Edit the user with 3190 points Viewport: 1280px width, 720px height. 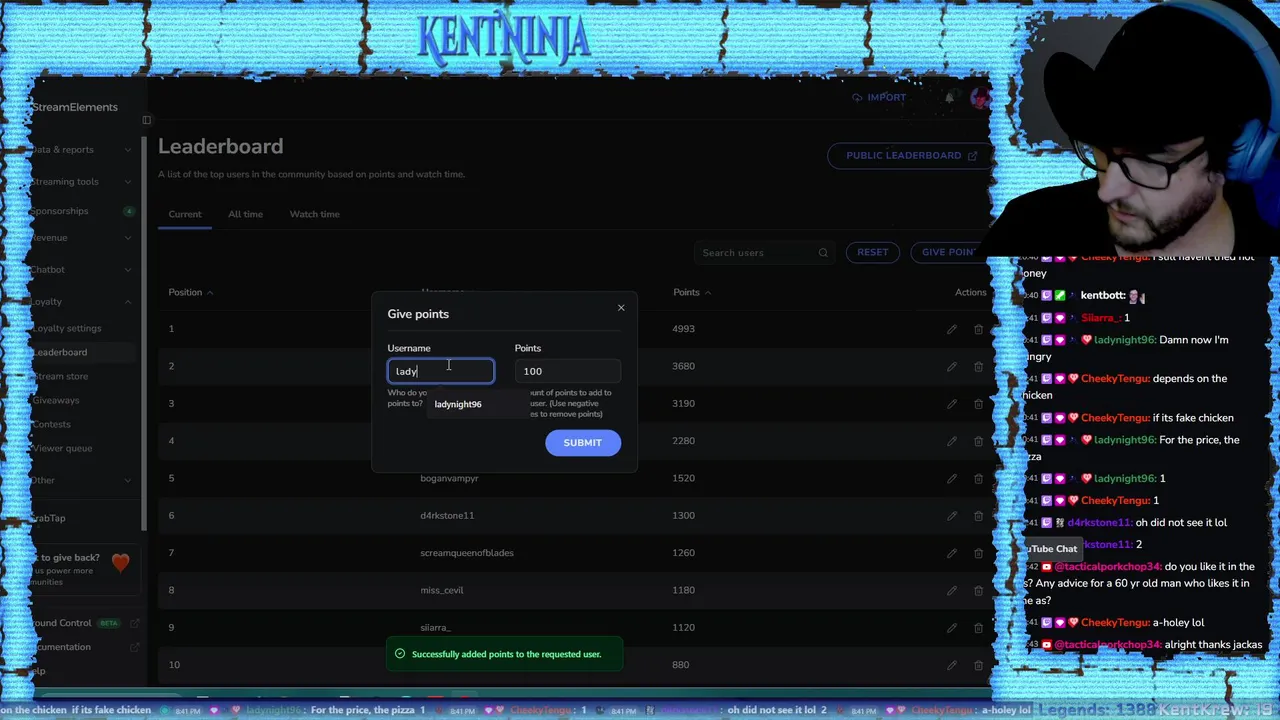coord(952,404)
